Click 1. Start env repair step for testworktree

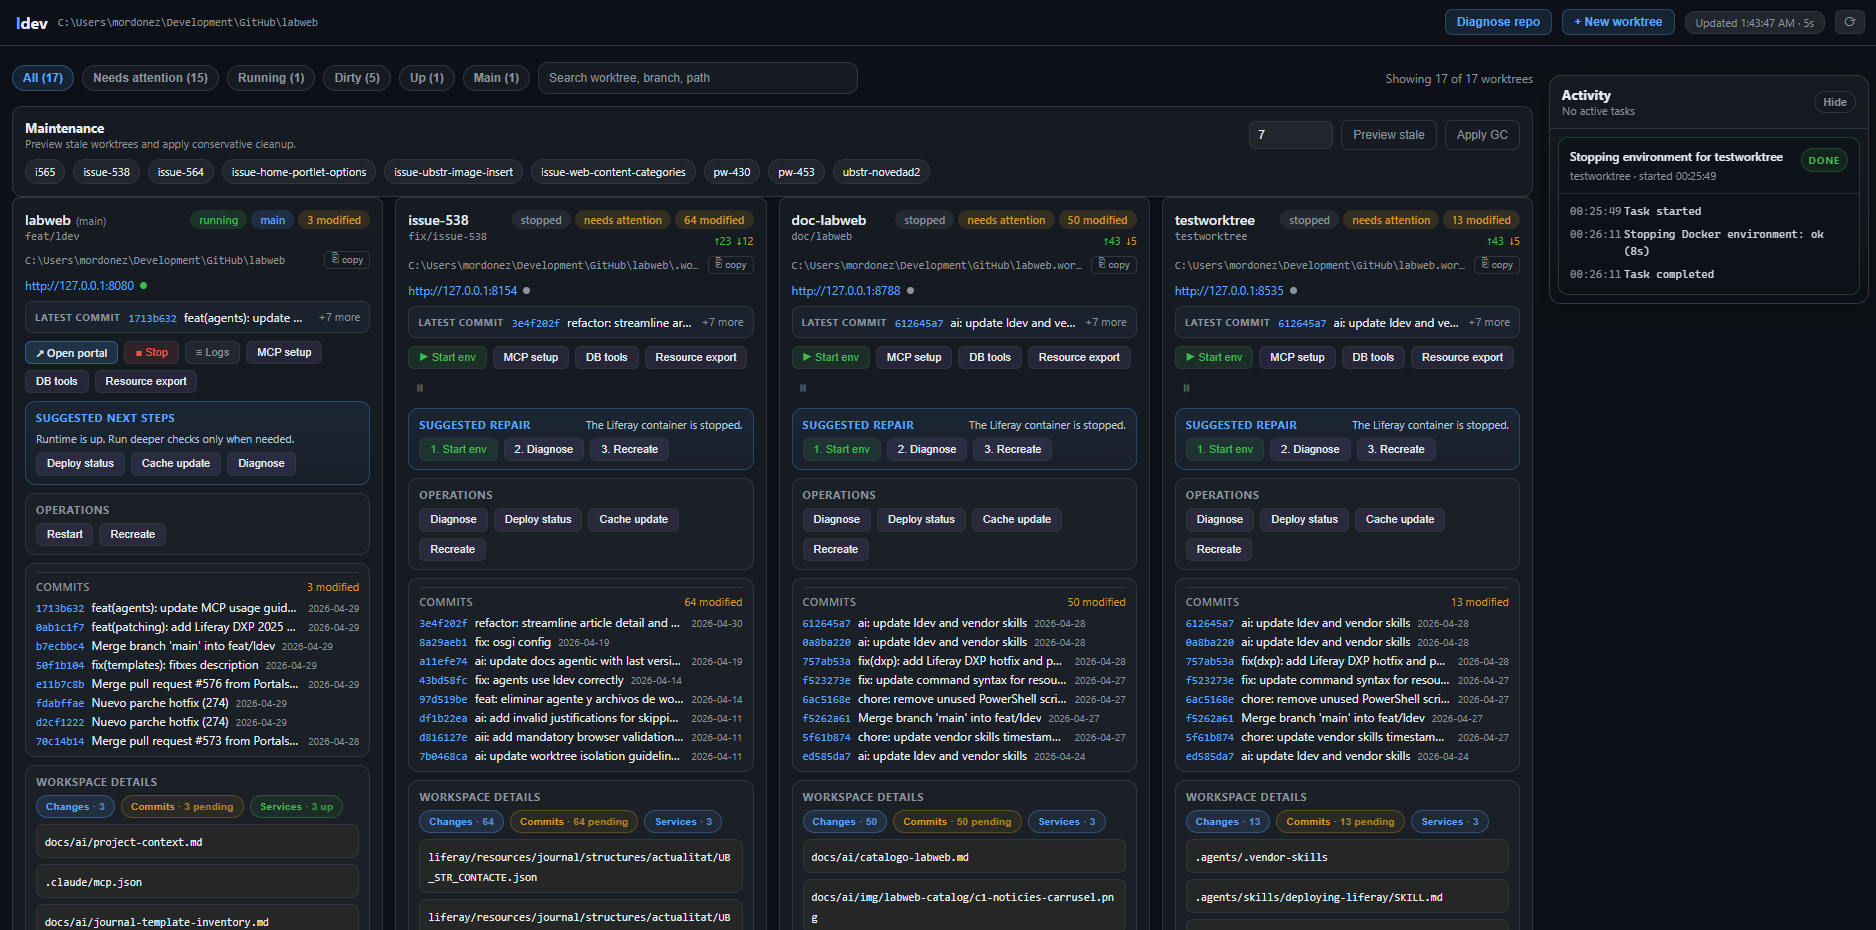pyautogui.click(x=1225, y=449)
